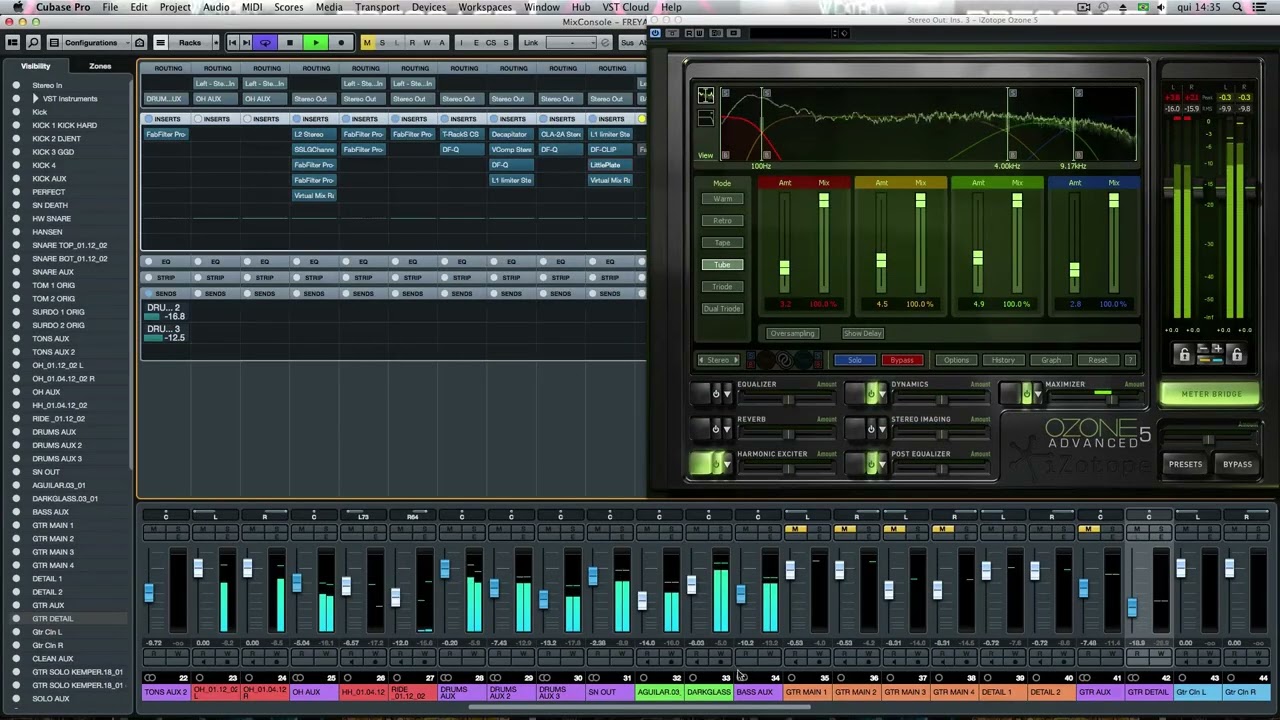Toggle visibility dot for SN DEATH
The height and width of the screenshot is (720, 1280).
(x=16, y=205)
